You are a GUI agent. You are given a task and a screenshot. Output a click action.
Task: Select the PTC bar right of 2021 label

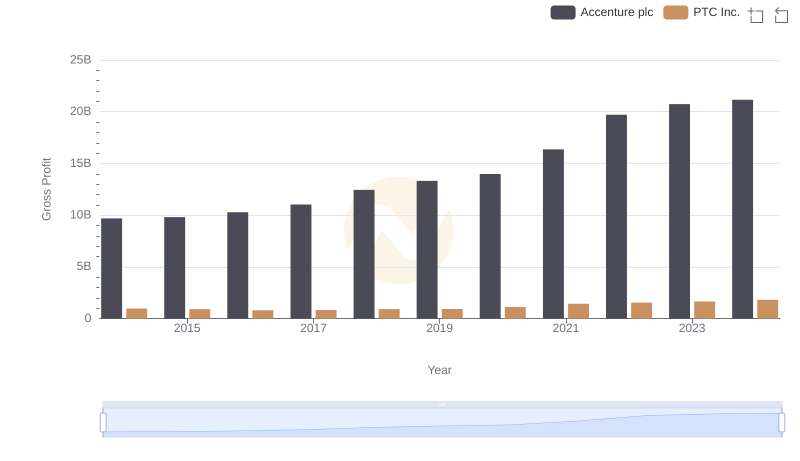[x=579, y=312]
